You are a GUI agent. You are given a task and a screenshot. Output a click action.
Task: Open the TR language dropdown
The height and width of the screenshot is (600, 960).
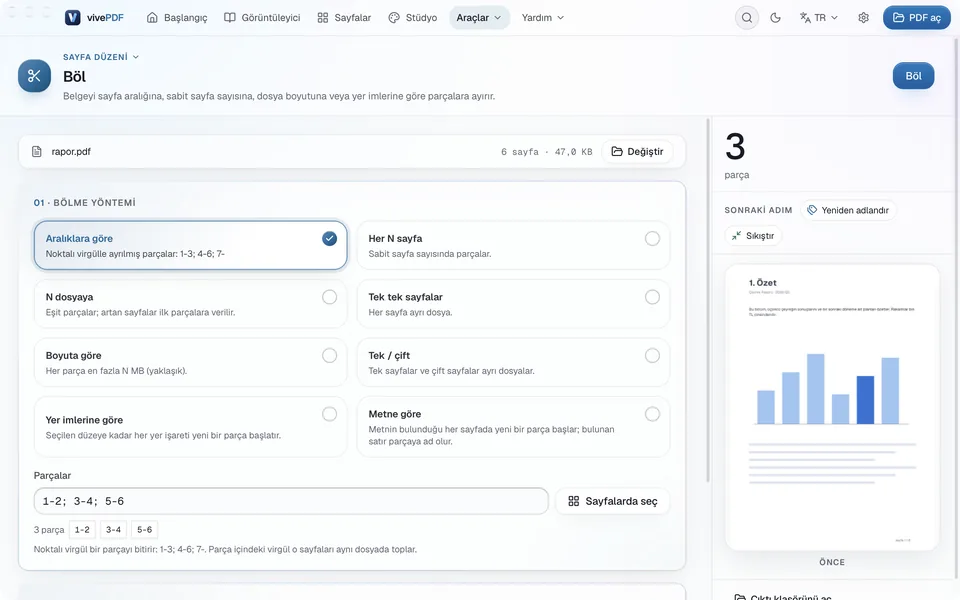click(819, 18)
